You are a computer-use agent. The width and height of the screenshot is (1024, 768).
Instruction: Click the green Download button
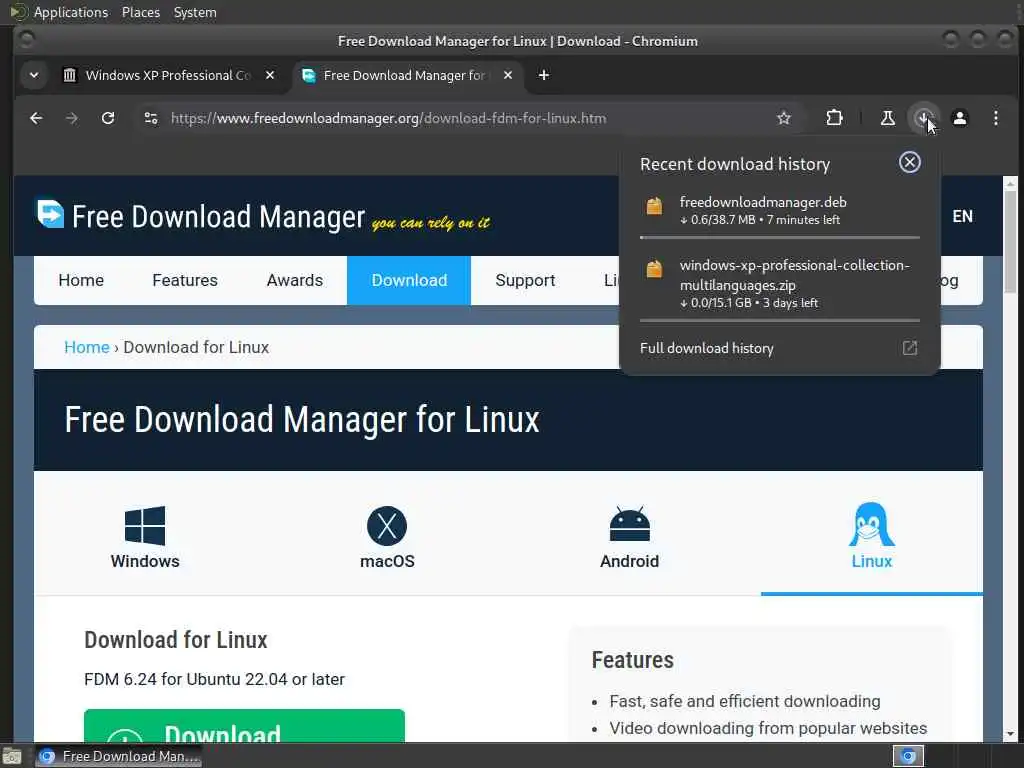[x=244, y=726]
